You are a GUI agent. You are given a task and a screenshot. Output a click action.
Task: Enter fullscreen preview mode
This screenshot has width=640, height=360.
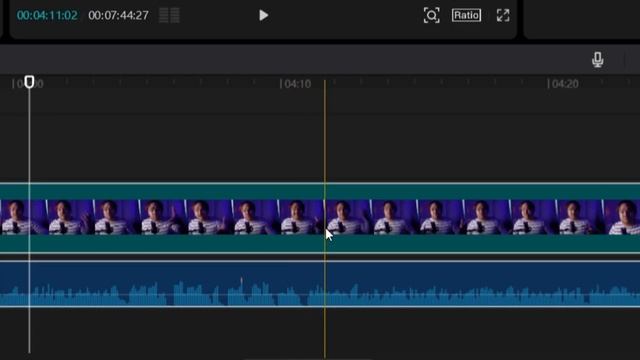click(x=503, y=16)
